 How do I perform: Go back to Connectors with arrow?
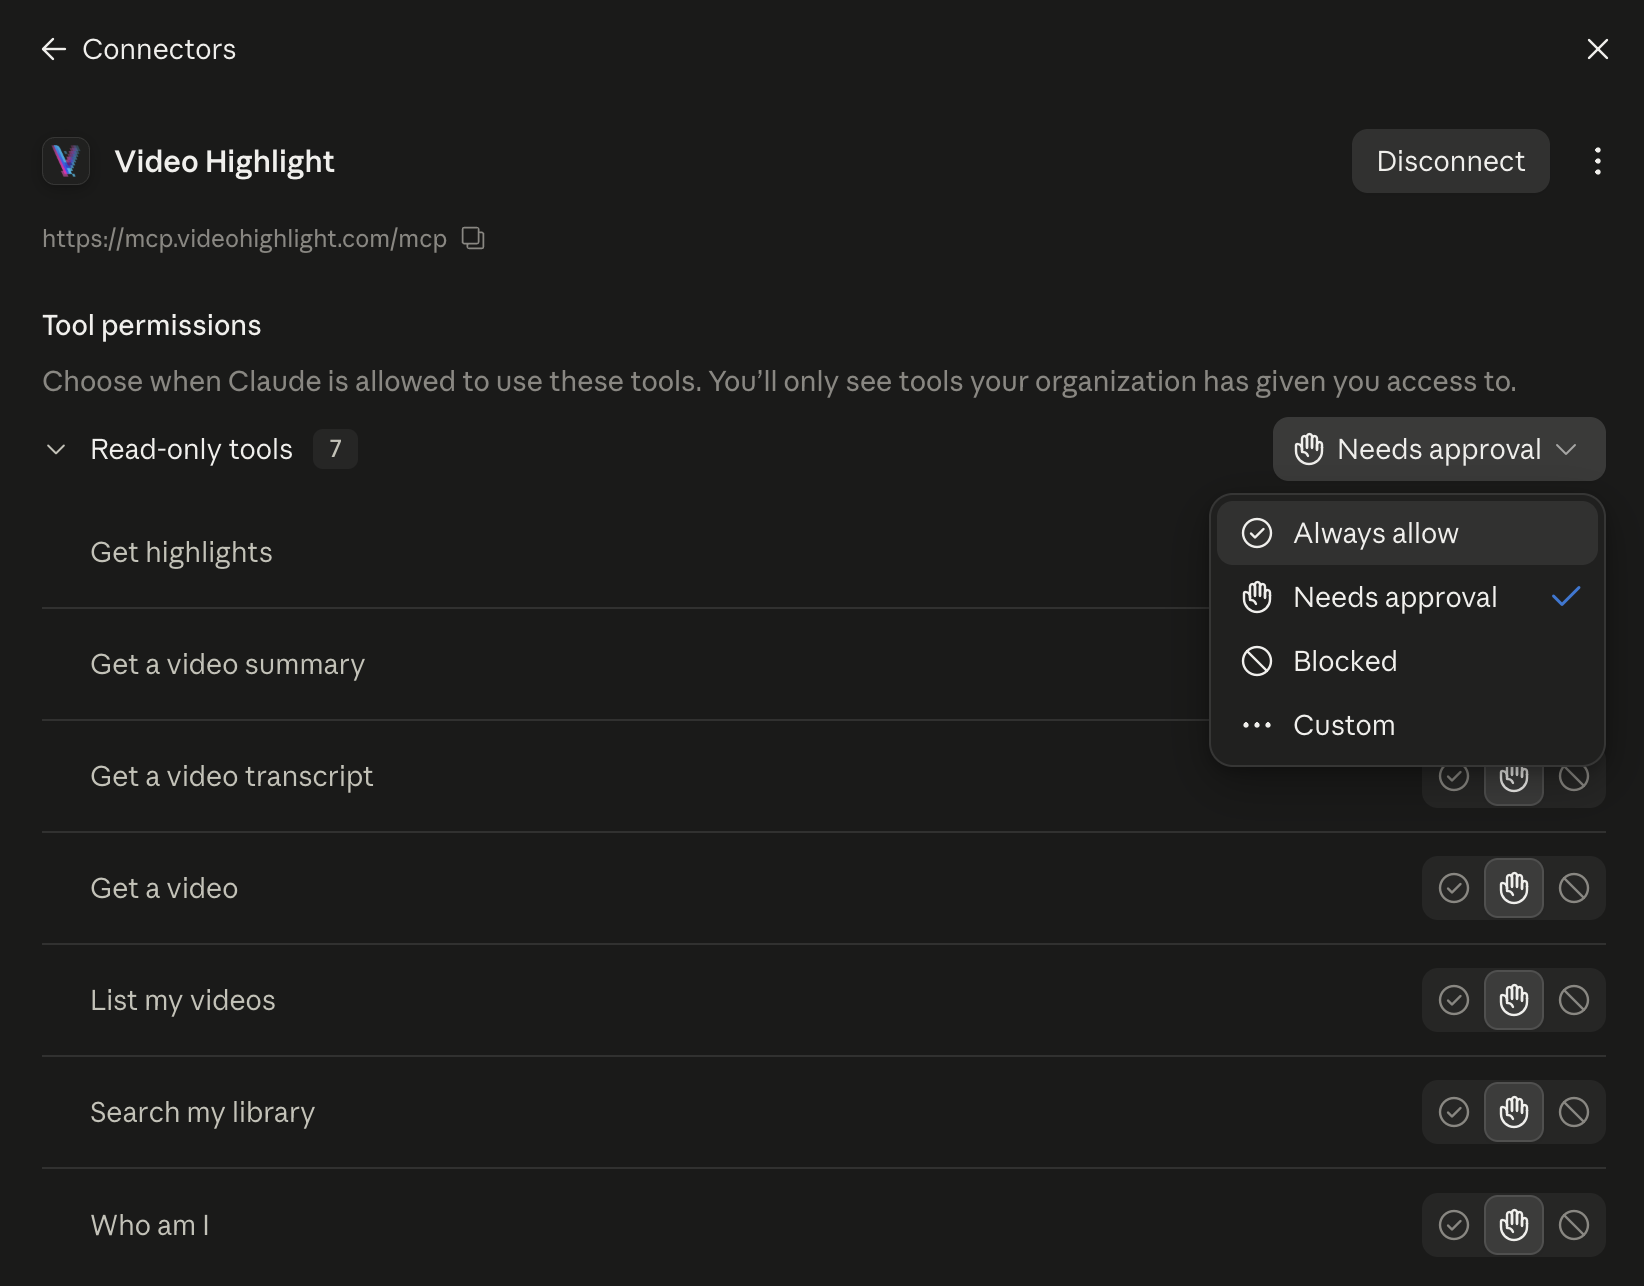[x=54, y=49]
